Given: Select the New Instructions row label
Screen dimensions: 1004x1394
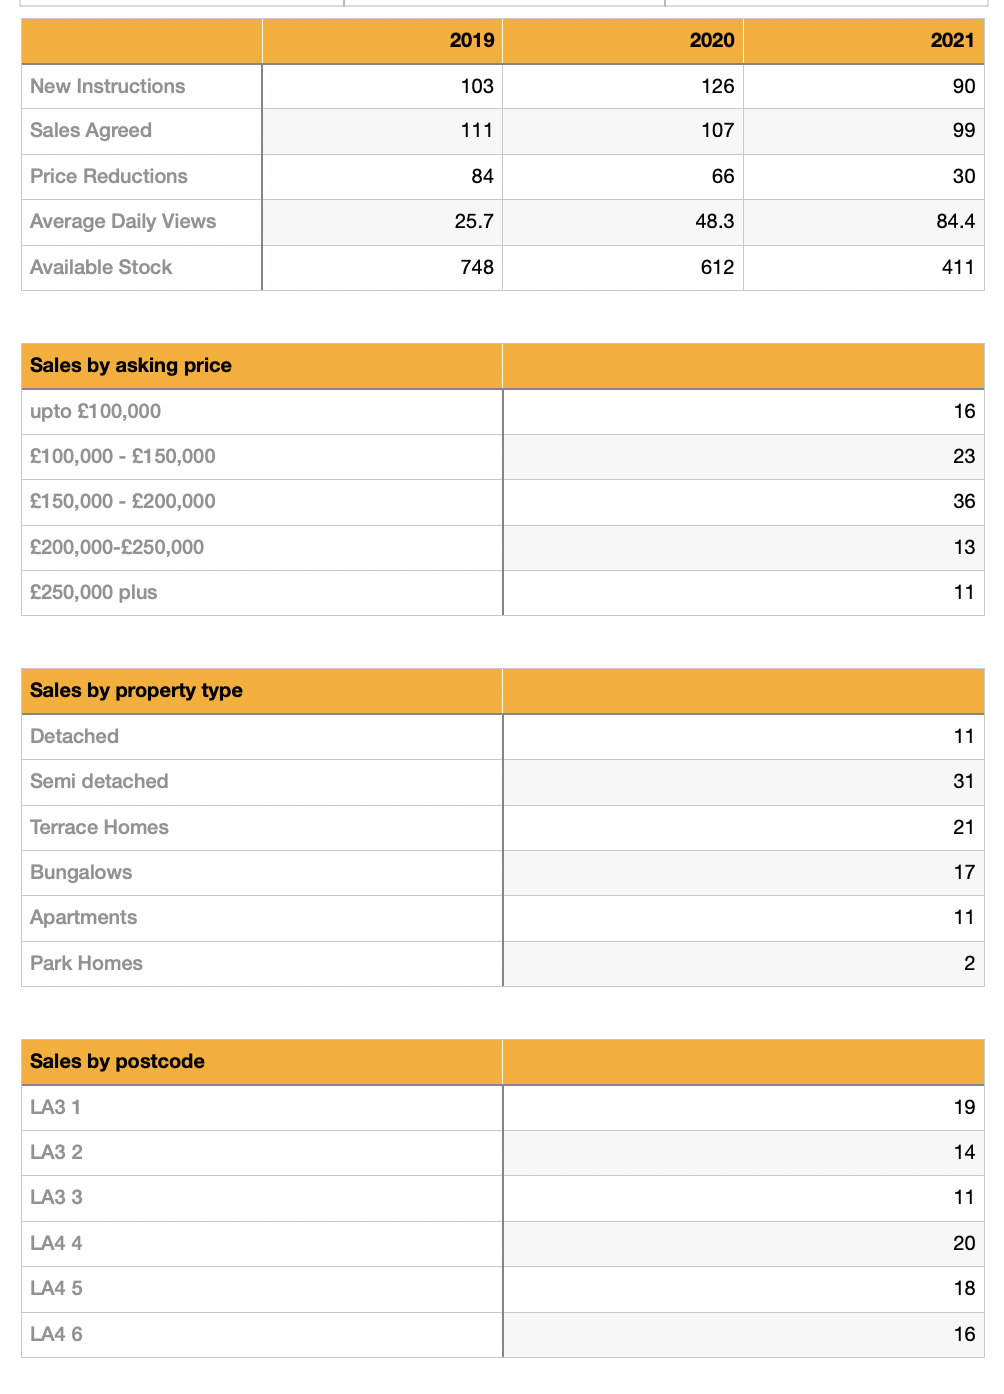Looking at the screenshot, I should [108, 87].
